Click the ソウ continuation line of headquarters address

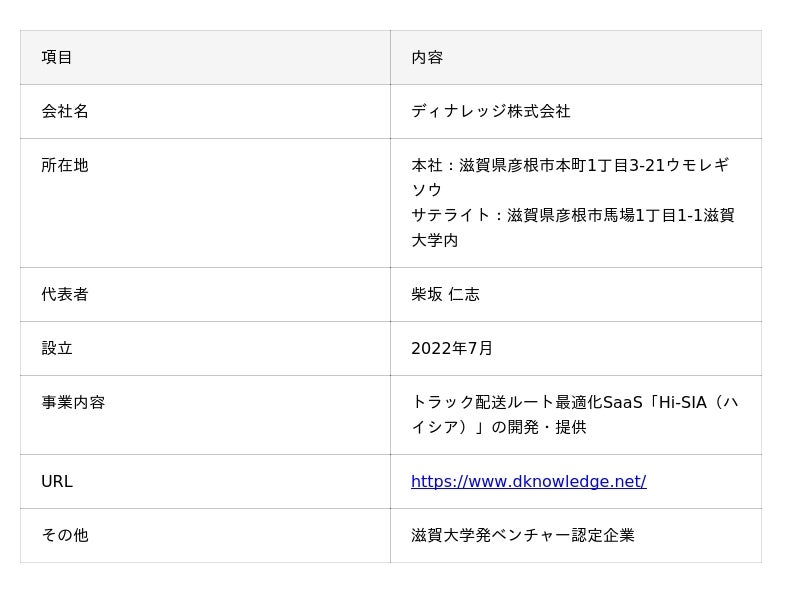point(427,190)
